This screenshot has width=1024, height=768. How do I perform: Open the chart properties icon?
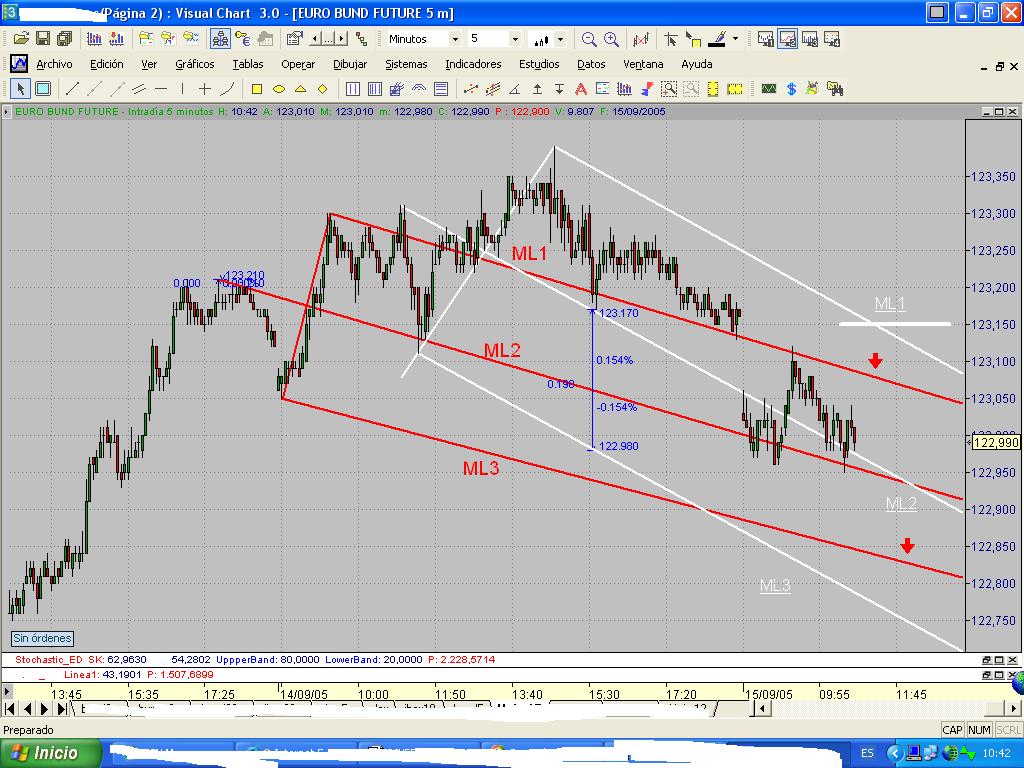[x=295, y=39]
